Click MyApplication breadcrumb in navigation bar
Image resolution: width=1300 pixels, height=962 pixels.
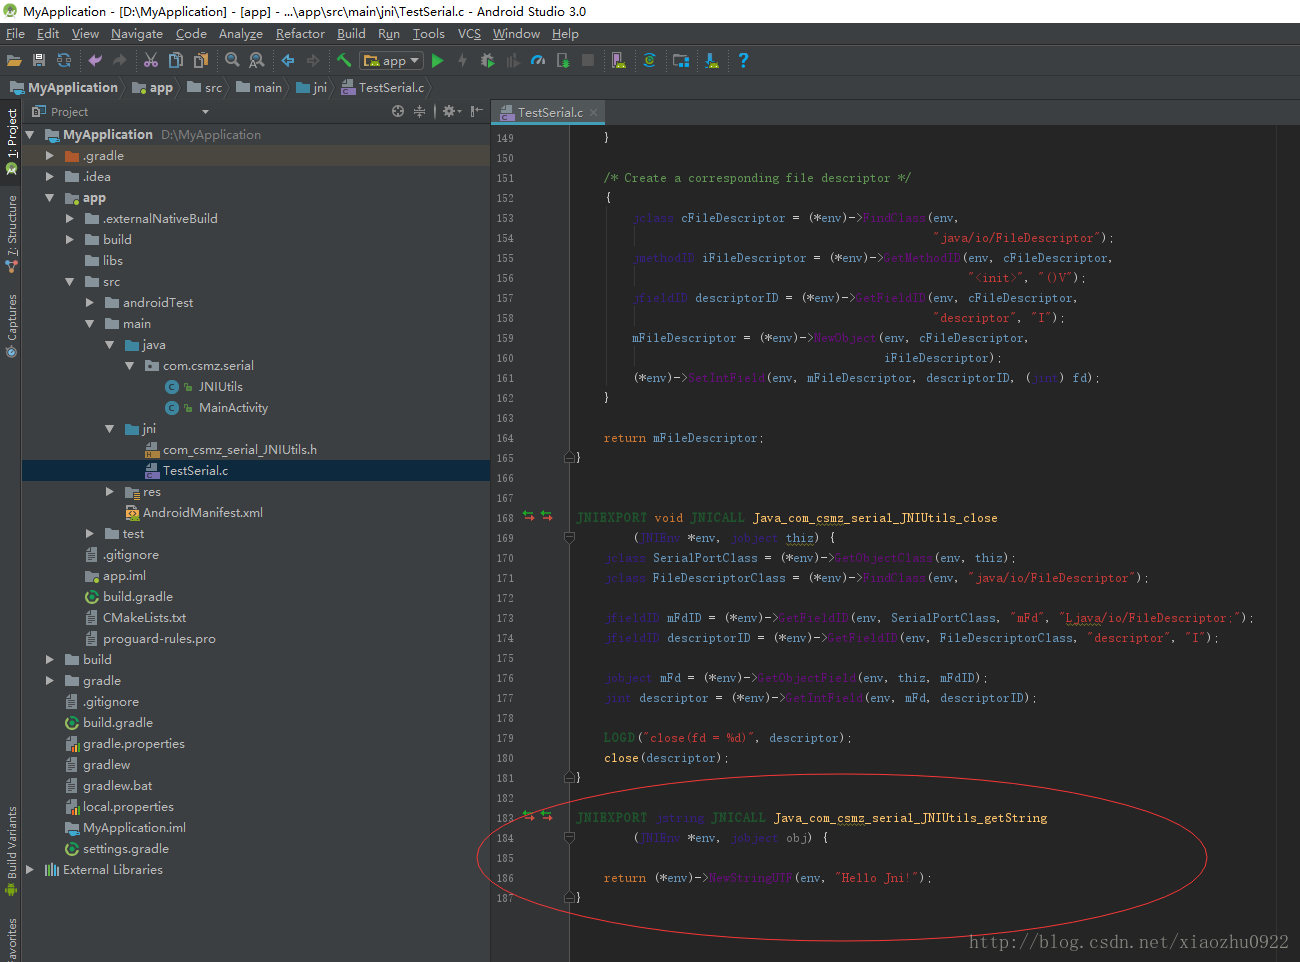64,88
